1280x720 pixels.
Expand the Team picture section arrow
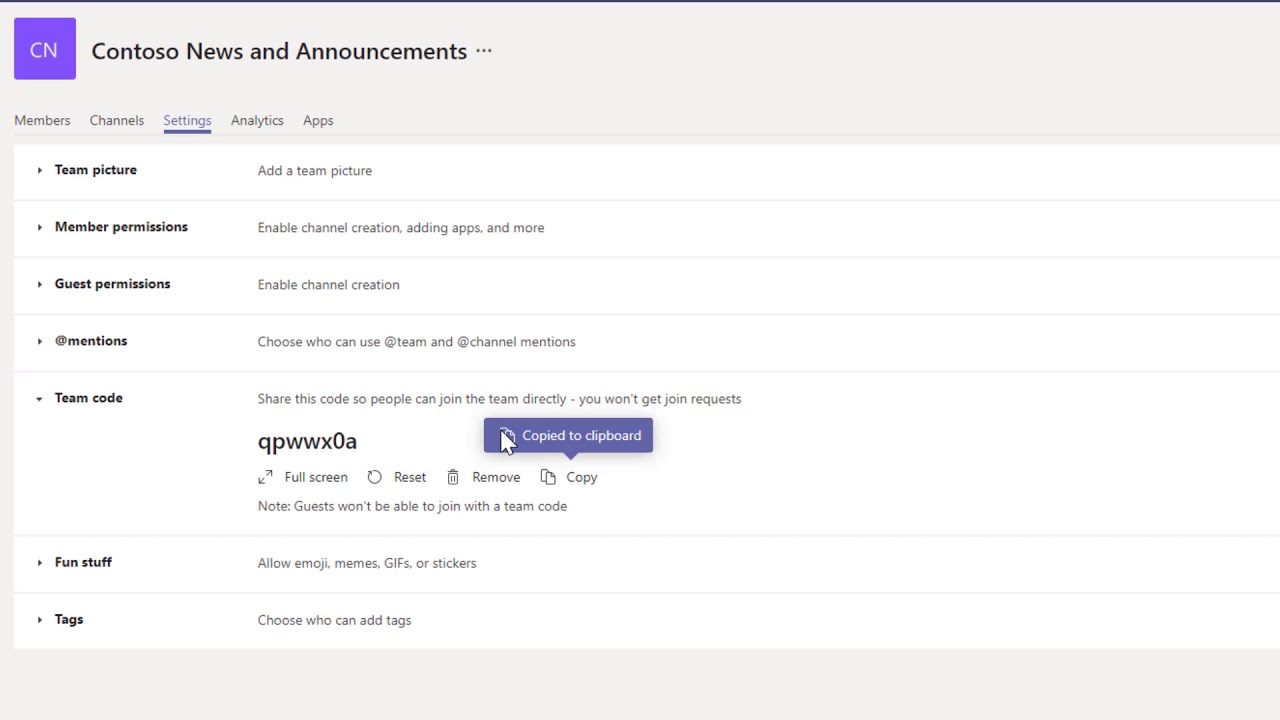point(39,170)
